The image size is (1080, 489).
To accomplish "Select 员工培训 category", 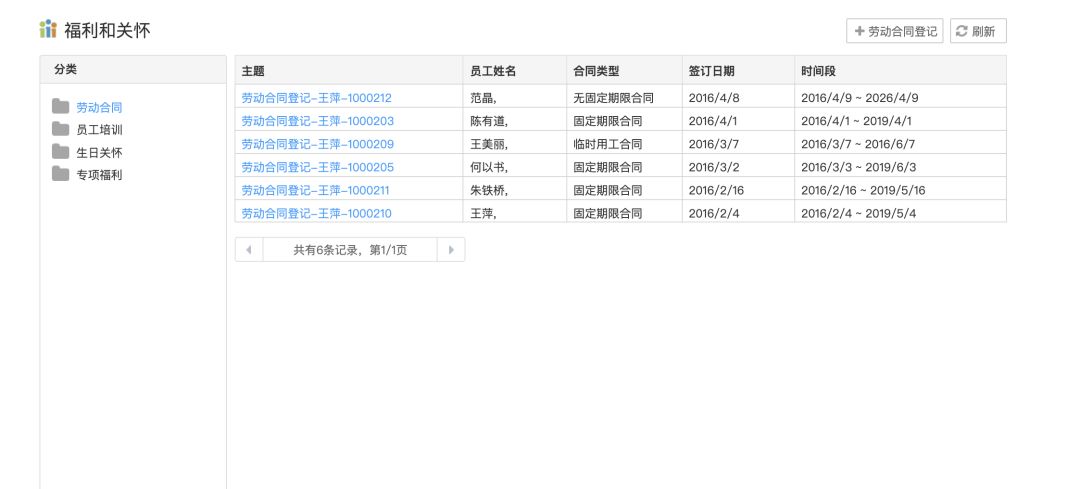I will click(99, 129).
